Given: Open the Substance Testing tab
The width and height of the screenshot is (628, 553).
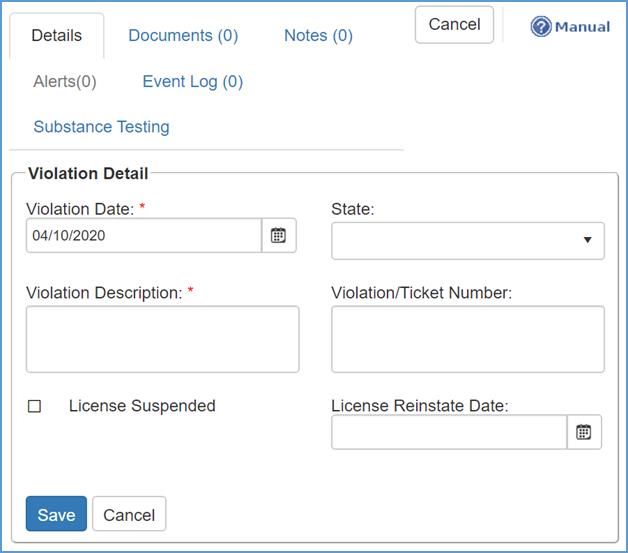Looking at the screenshot, I should pos(101,127).
